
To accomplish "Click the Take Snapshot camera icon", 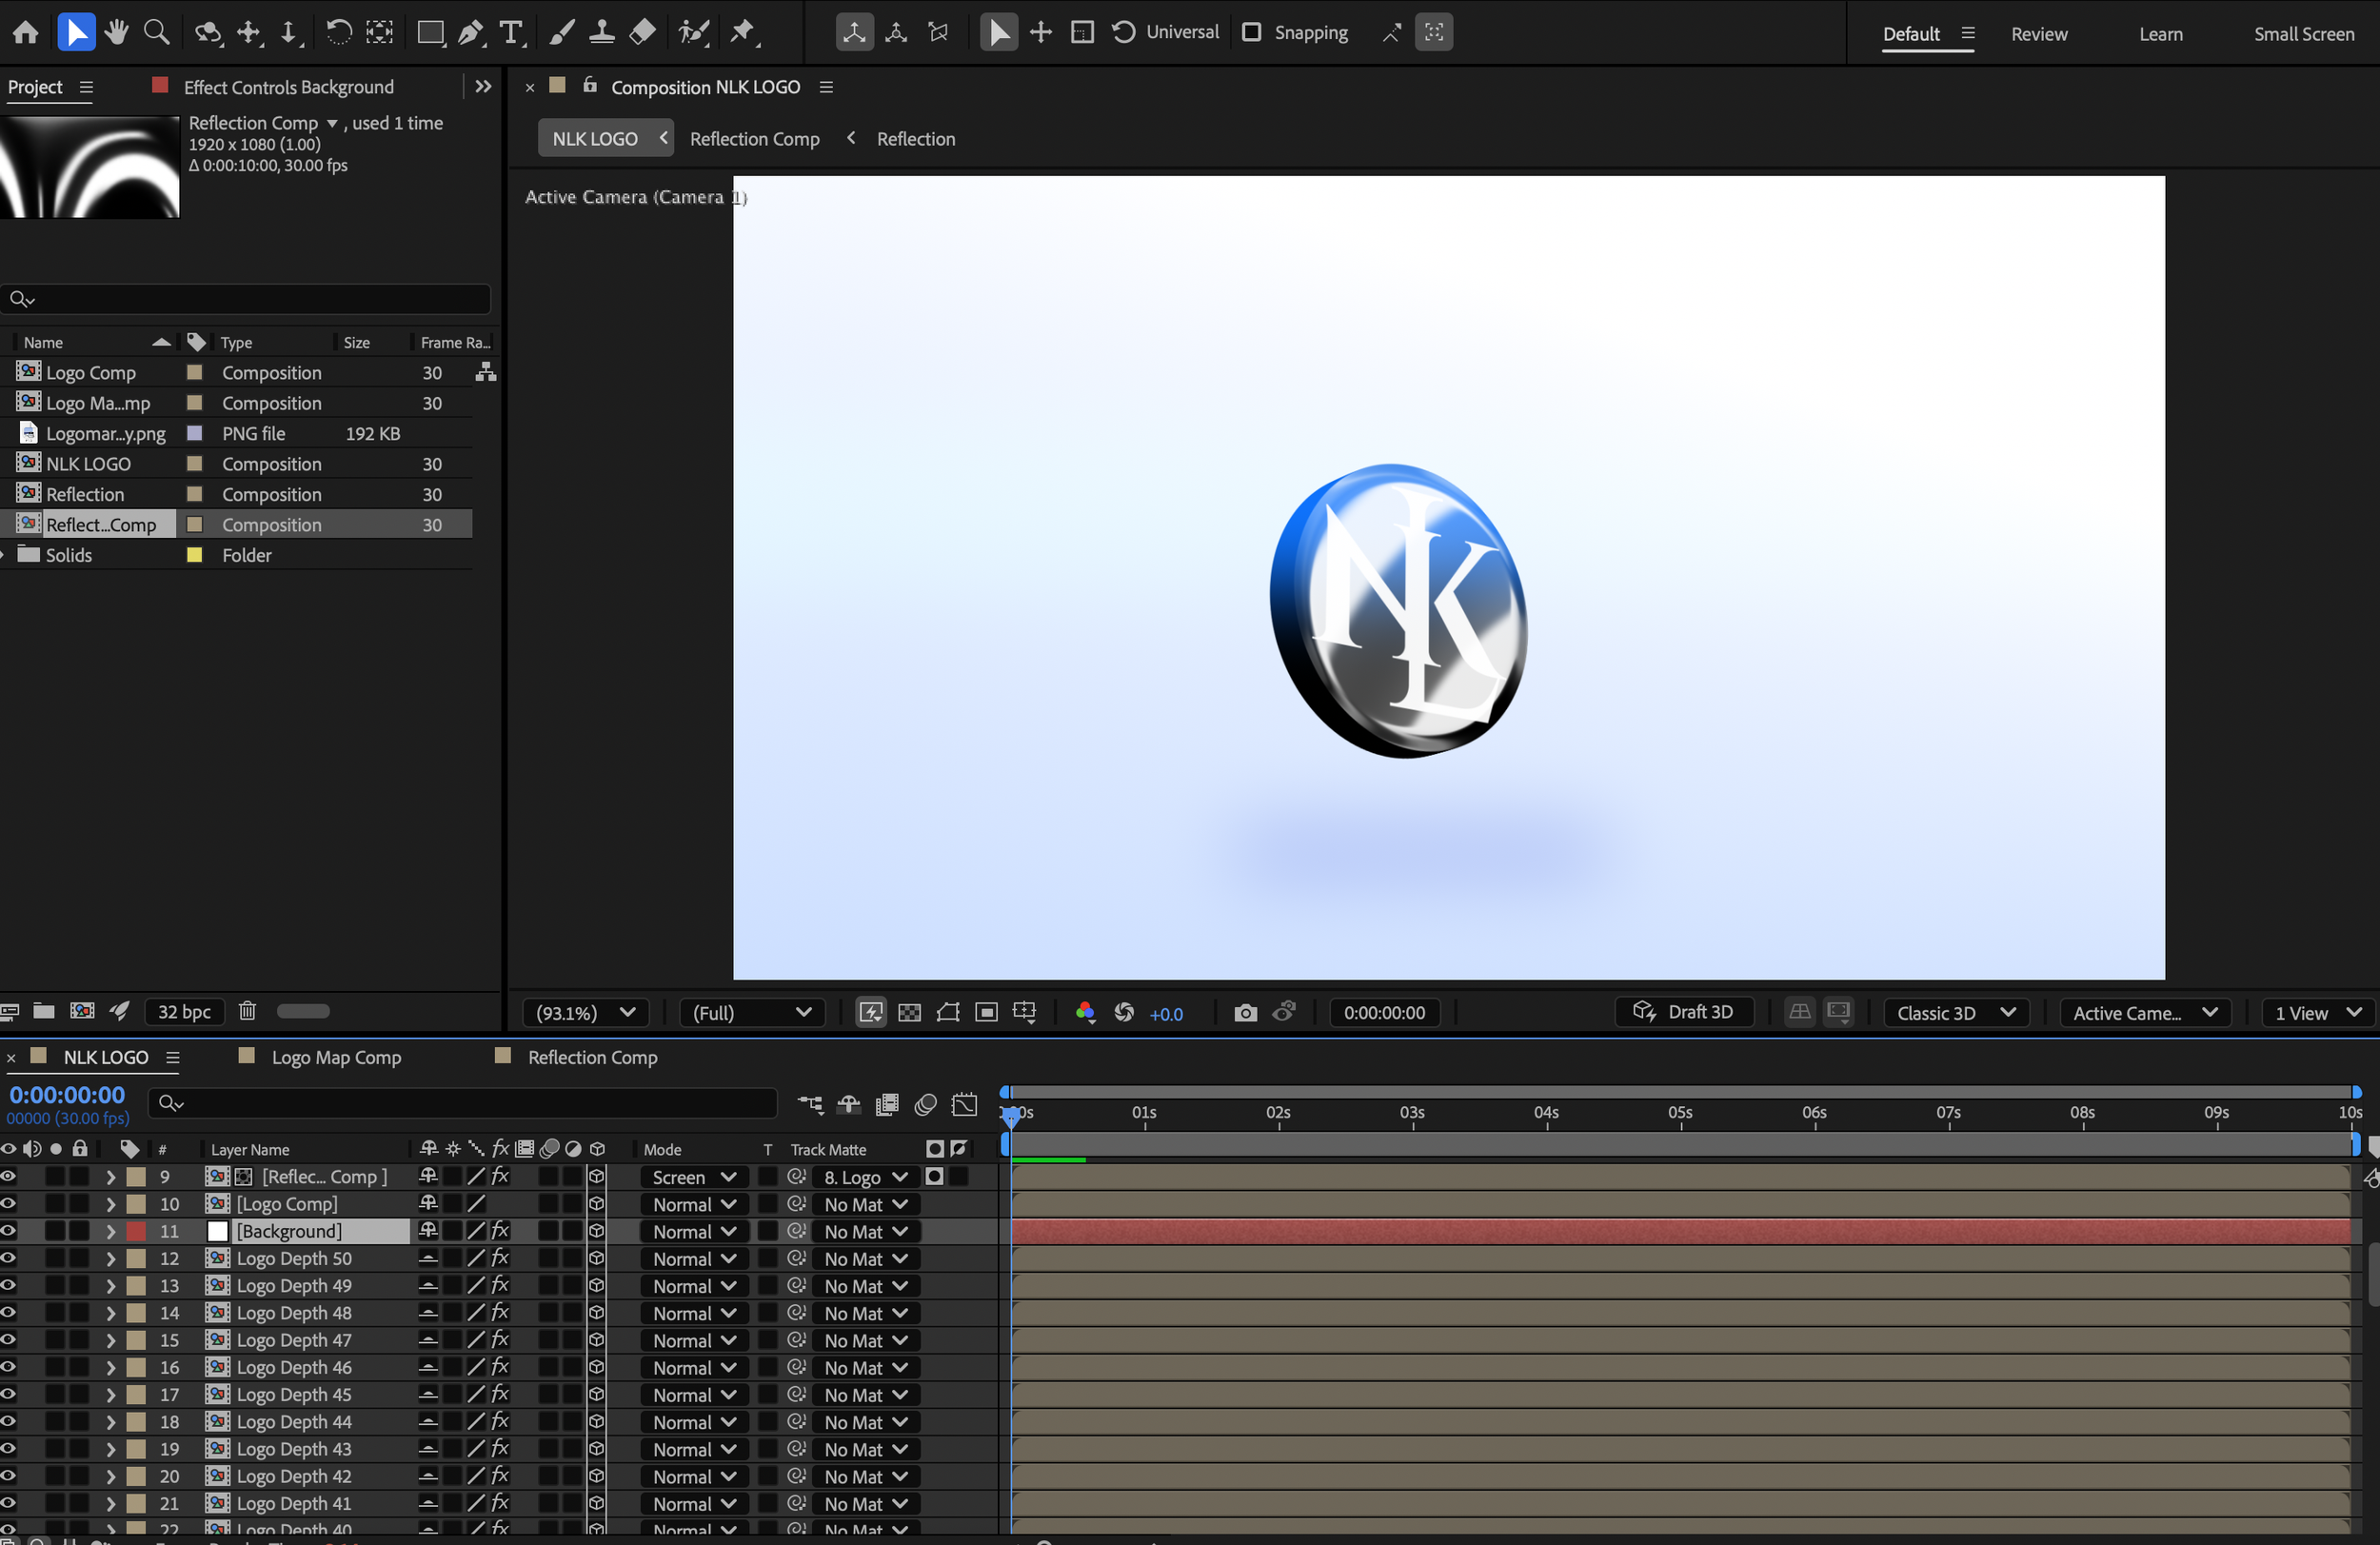I will pyautogui.click(x=1245, y=1013).
